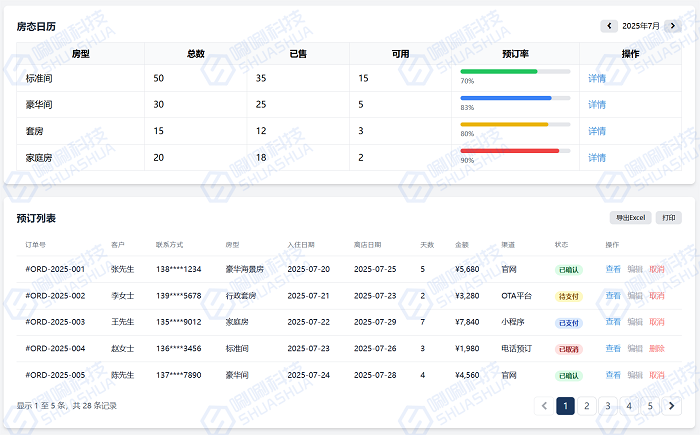
Task: Open 详情 for 家庭房 room type
Action: pyautogui.click(x=597, y=157)
